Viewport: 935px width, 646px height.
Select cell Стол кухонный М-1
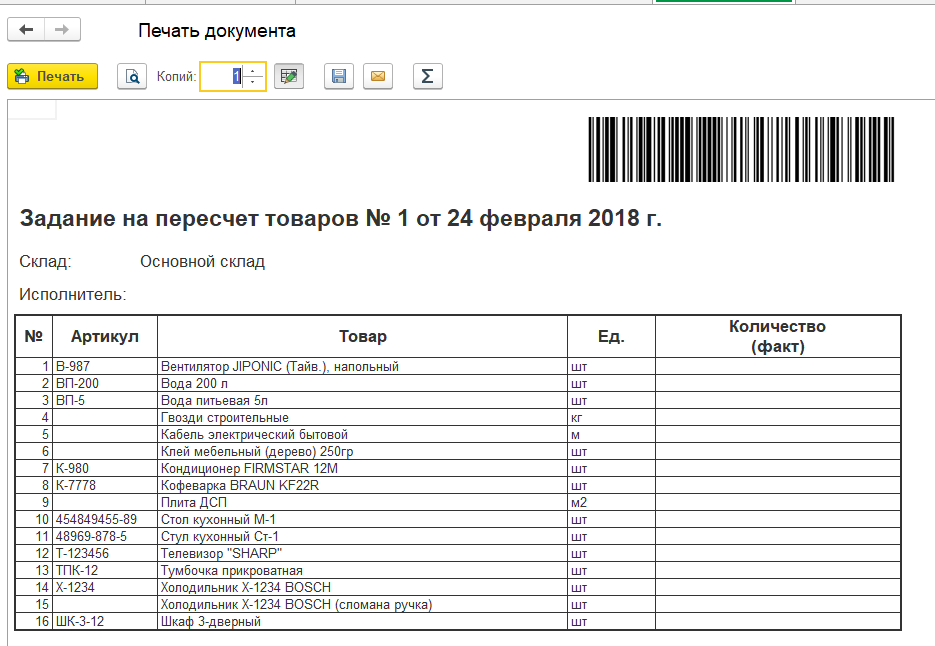363,520
